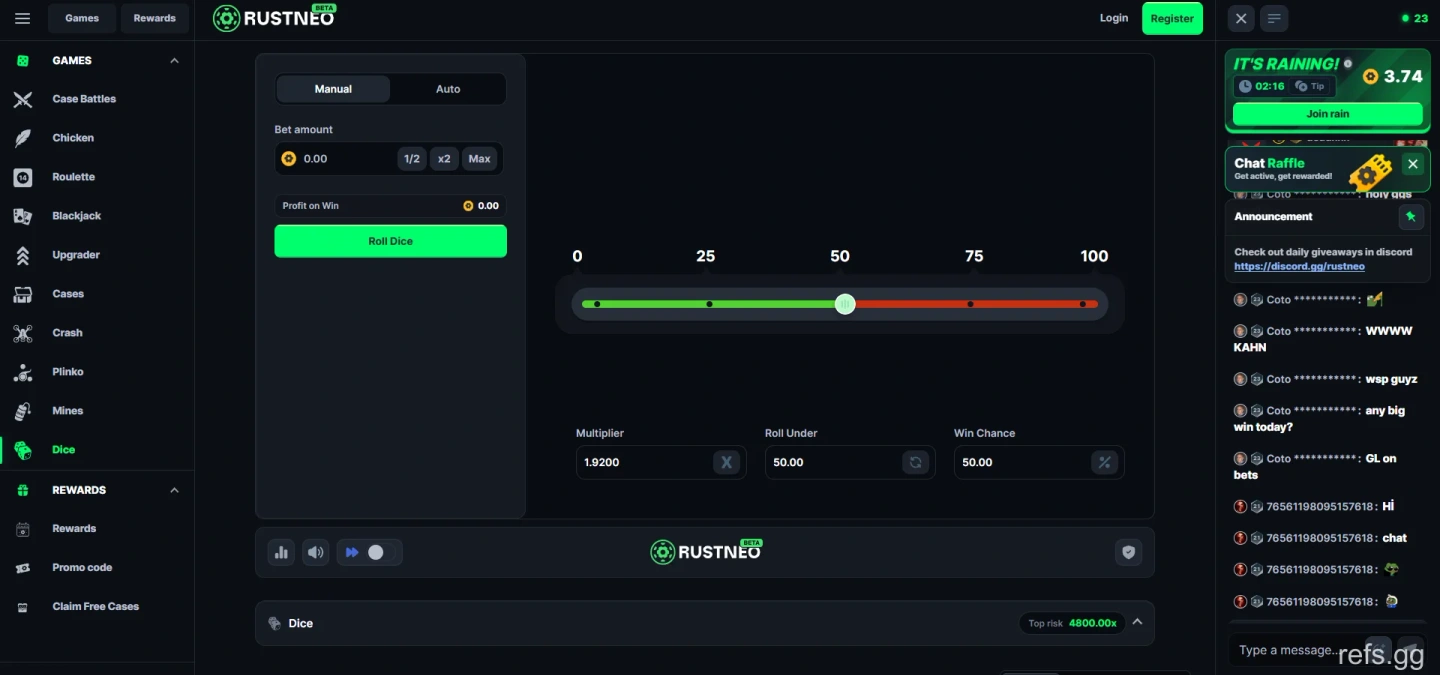
Task: Open the Upgrader game
Action: tap(76, 255)
